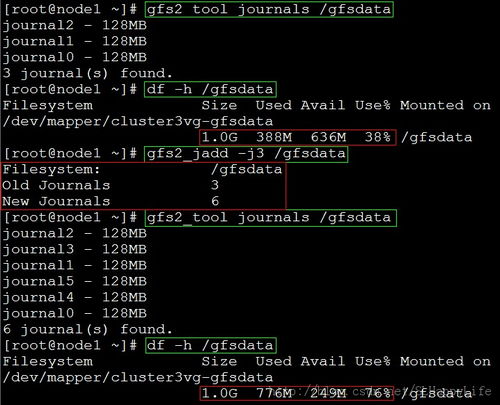Viewport: 500px width, 405px height.
Task: Click the 76% usage value
Action: tap(377, 393)
